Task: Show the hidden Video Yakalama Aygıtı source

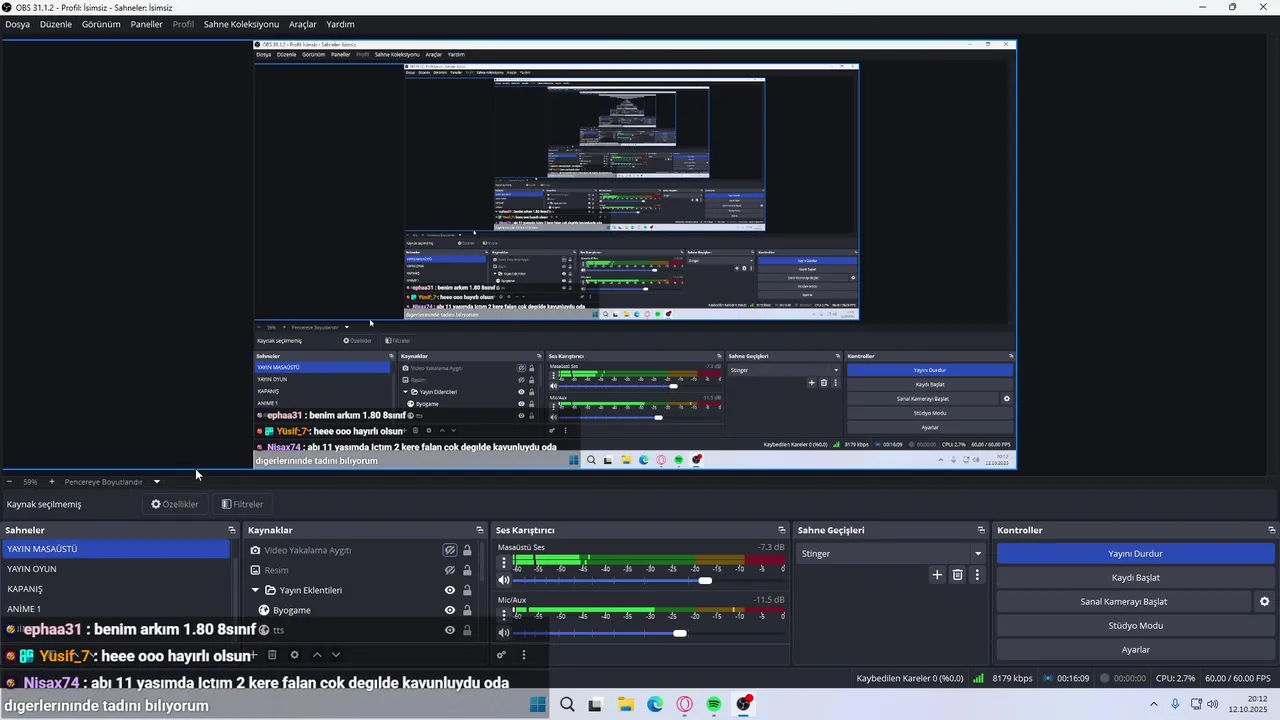Action: (450, 550)
